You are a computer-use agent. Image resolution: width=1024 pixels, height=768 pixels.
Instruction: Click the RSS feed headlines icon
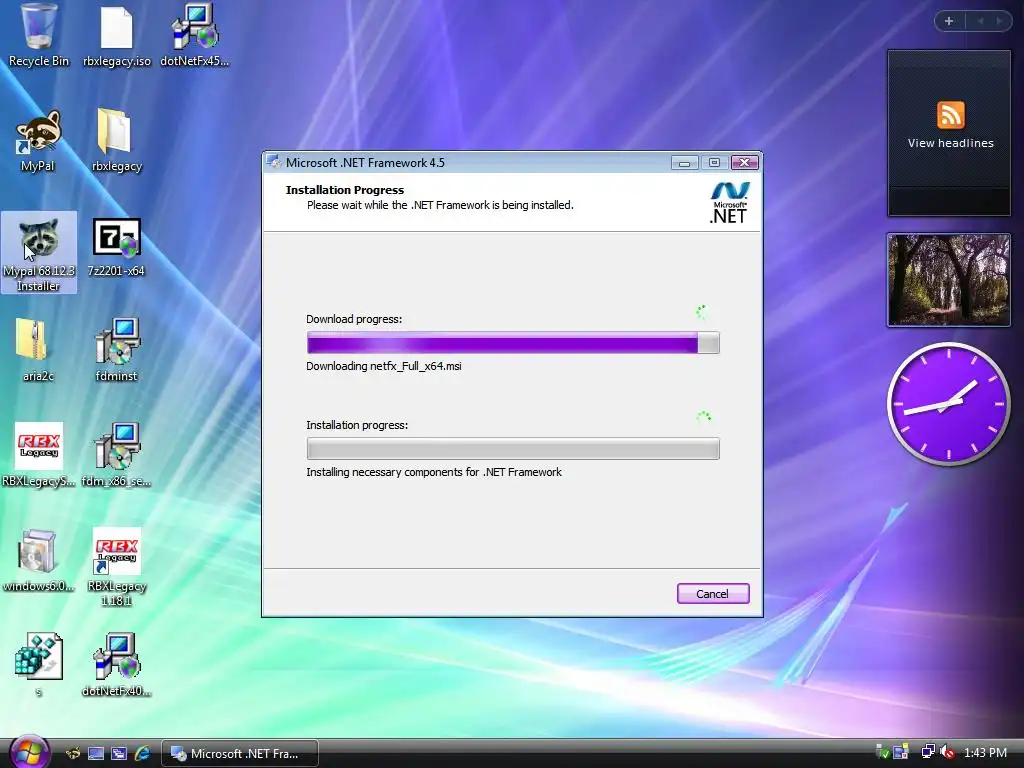(950, 116)
